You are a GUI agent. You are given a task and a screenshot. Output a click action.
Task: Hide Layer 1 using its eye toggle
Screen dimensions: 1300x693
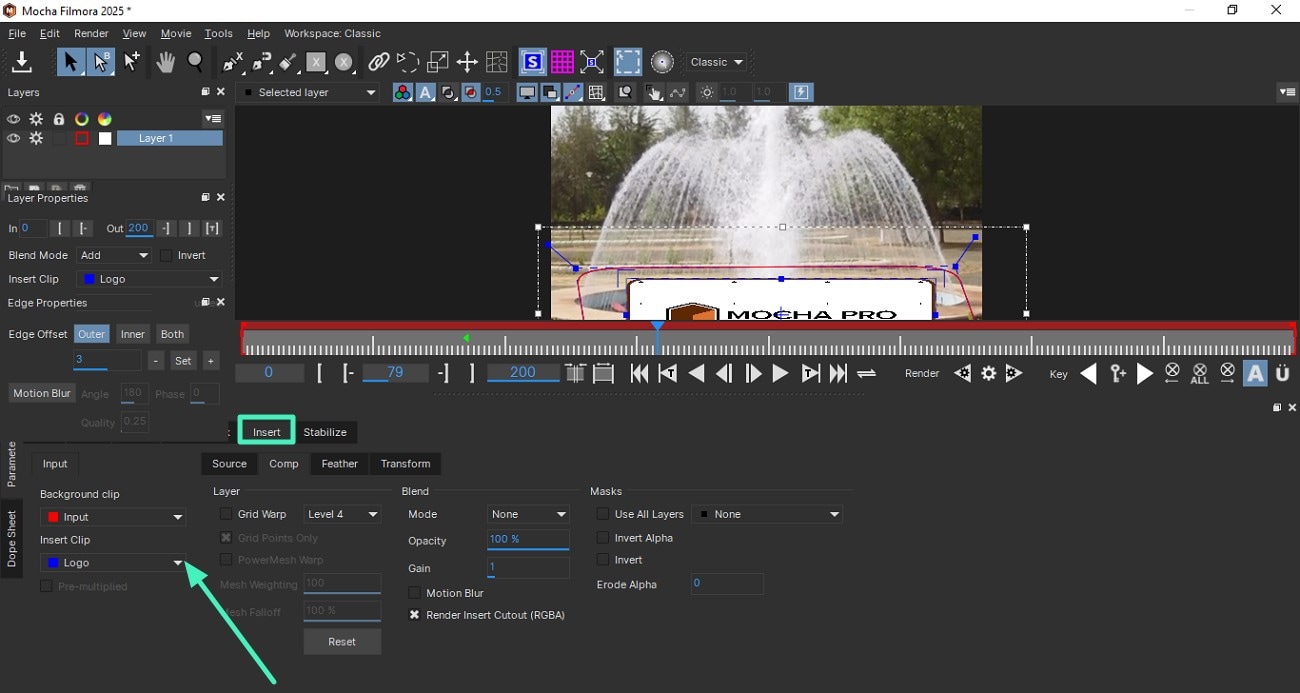pyautogui.click(x=13, y=138)
